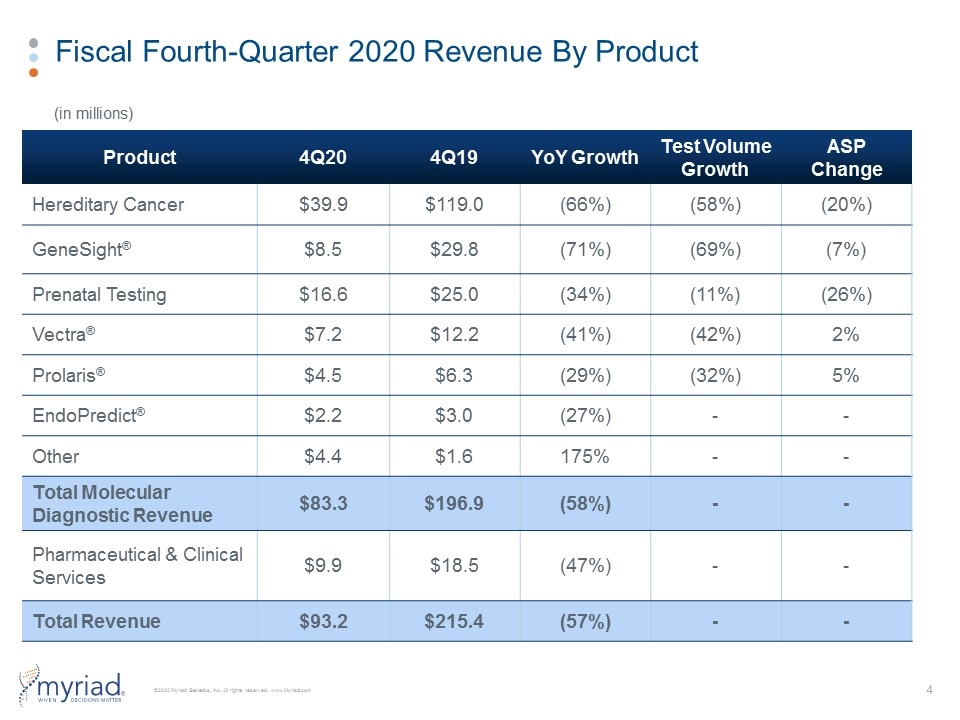Click the ASP Change column header
Viewport: 960px width, 720px height.
point(847,157)
